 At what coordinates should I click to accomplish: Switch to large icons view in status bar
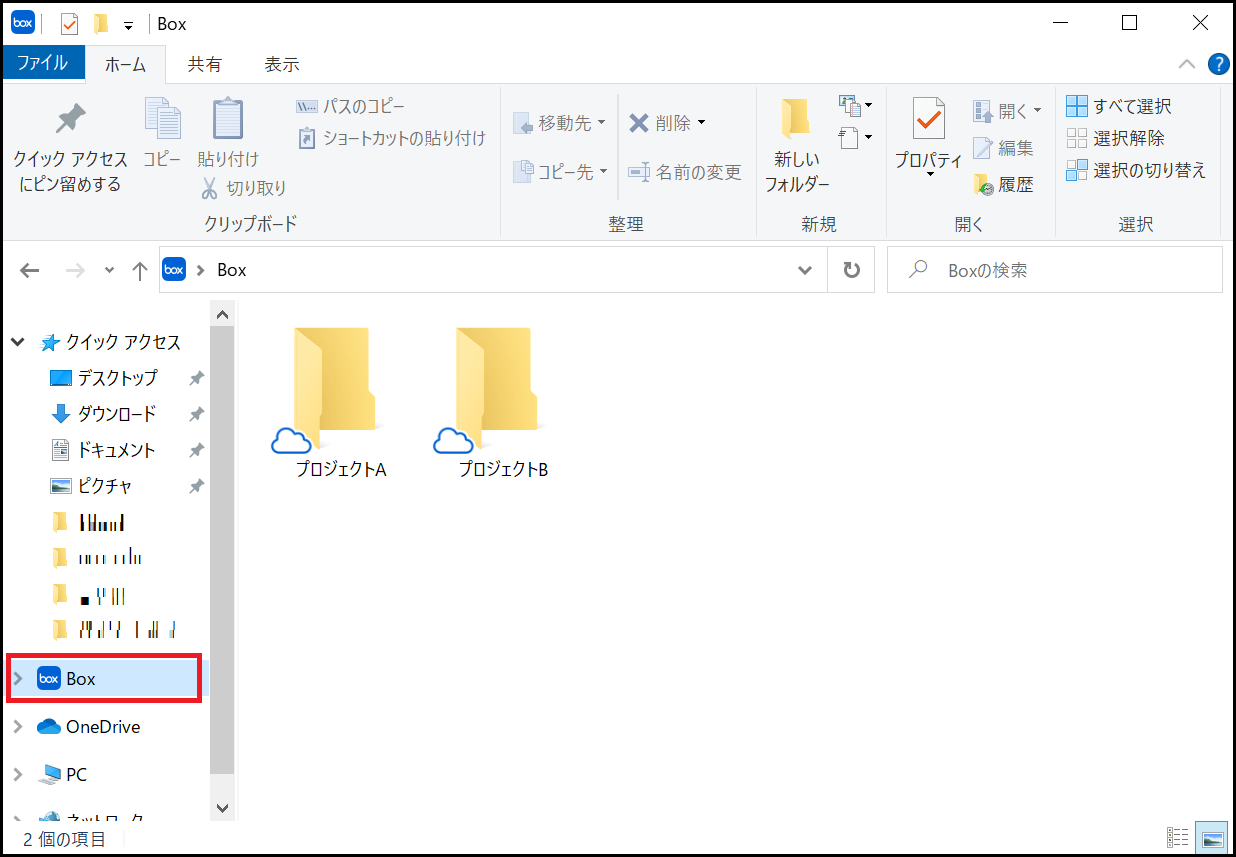1211,839
